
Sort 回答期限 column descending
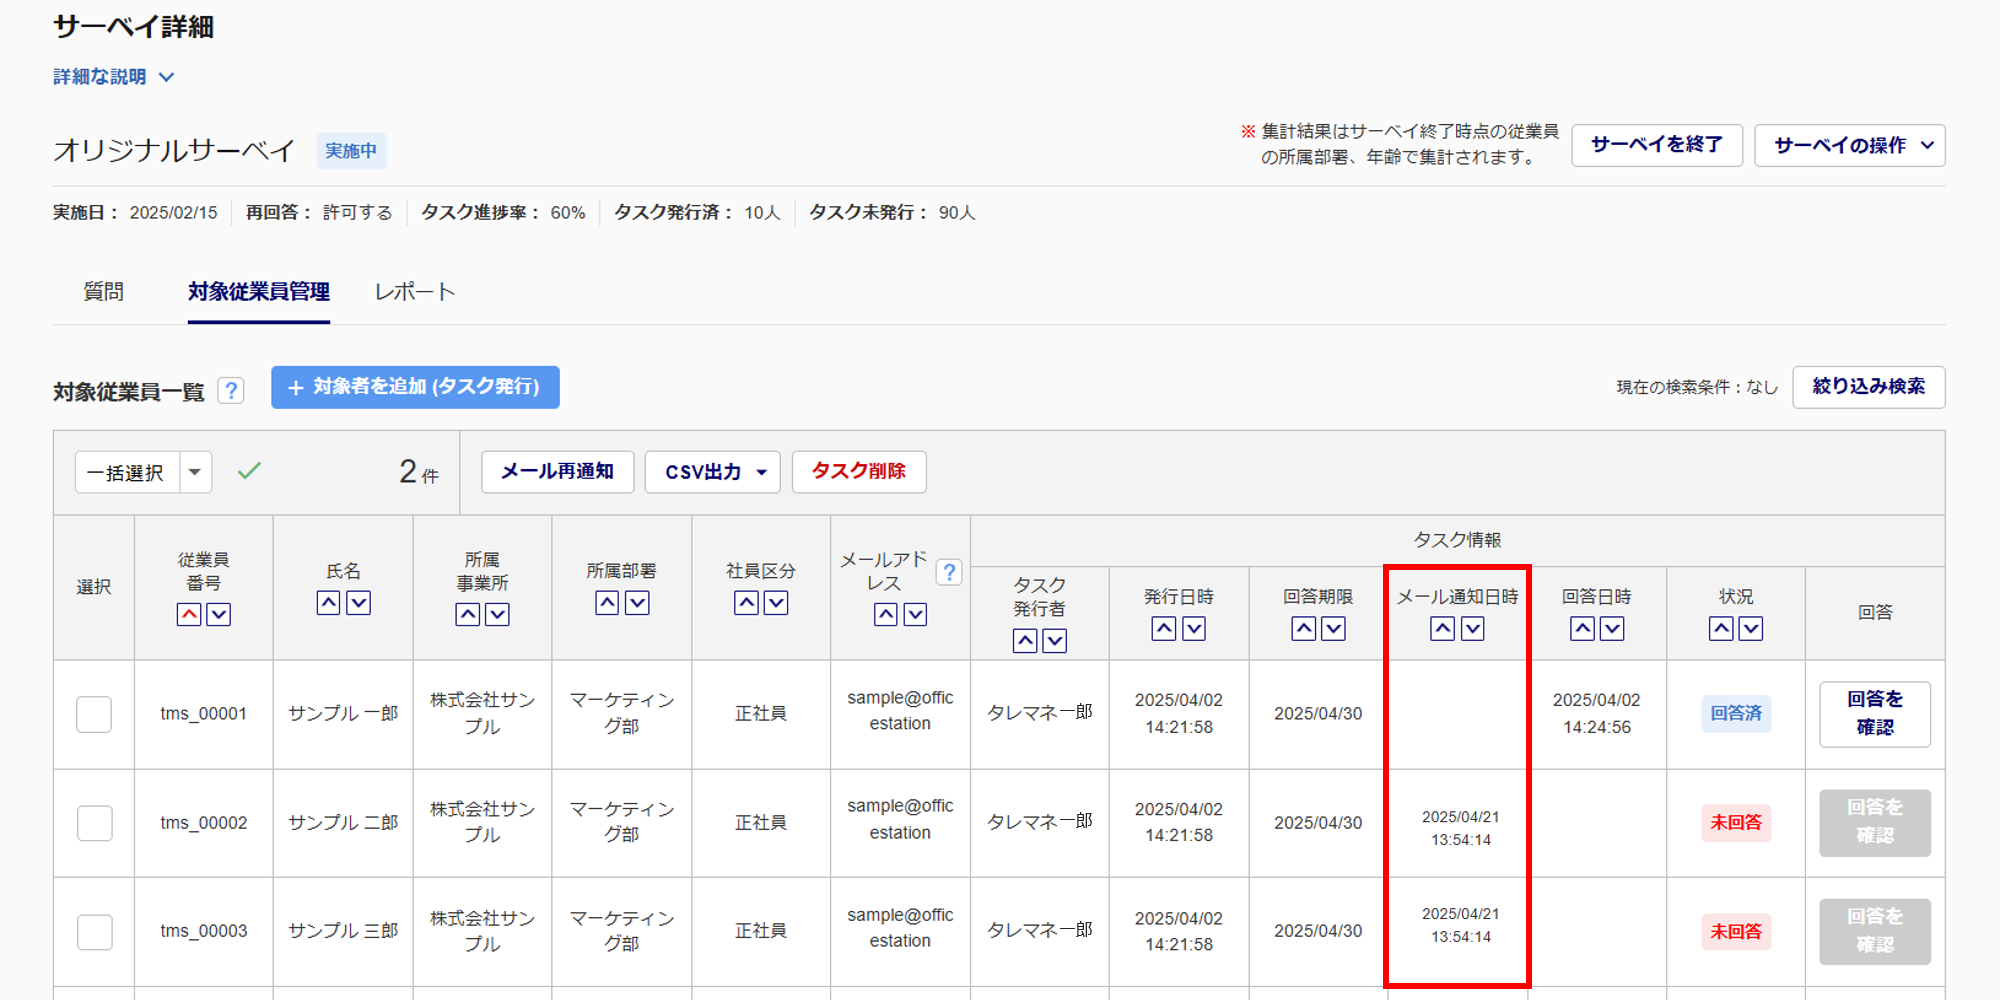(x=1333, y=628)
